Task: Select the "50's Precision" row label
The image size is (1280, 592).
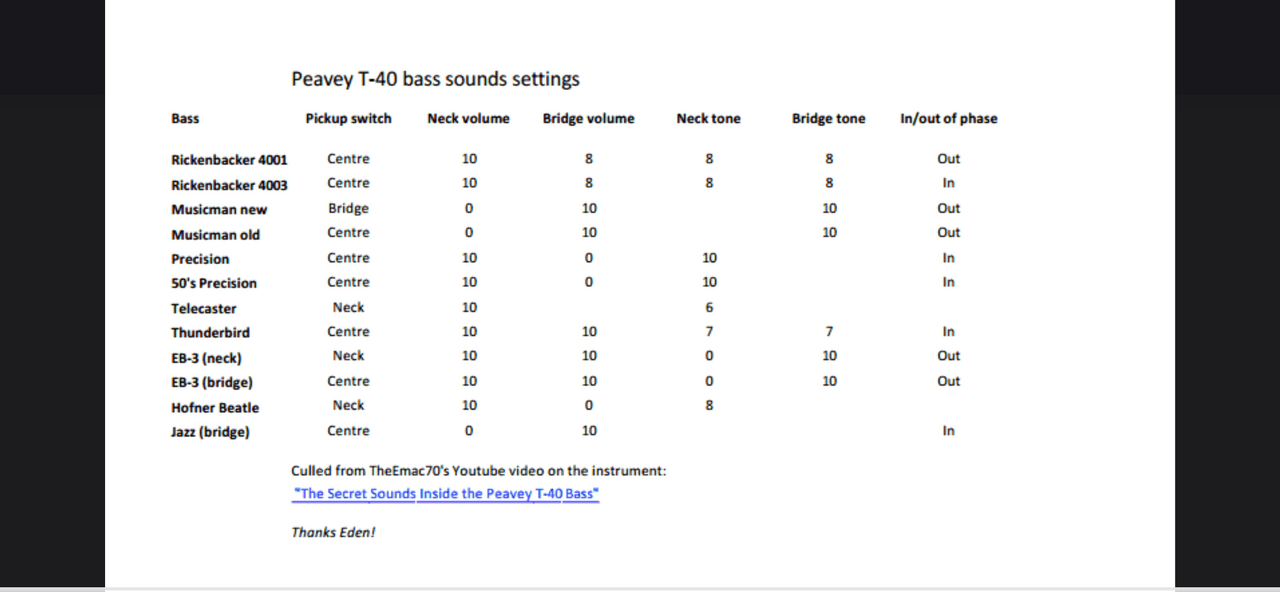Action: 214,283
